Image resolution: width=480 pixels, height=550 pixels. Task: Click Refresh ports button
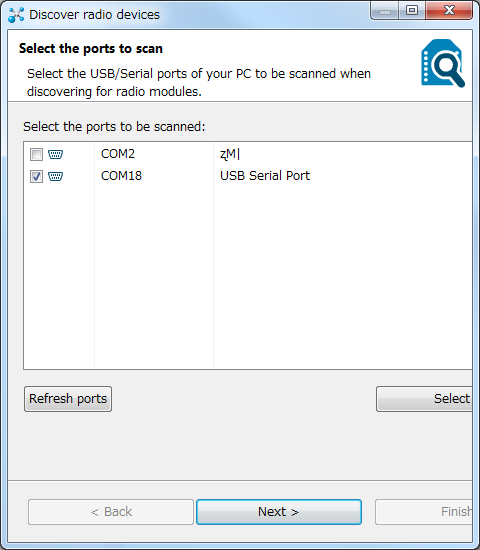click(x=68, y=399)
